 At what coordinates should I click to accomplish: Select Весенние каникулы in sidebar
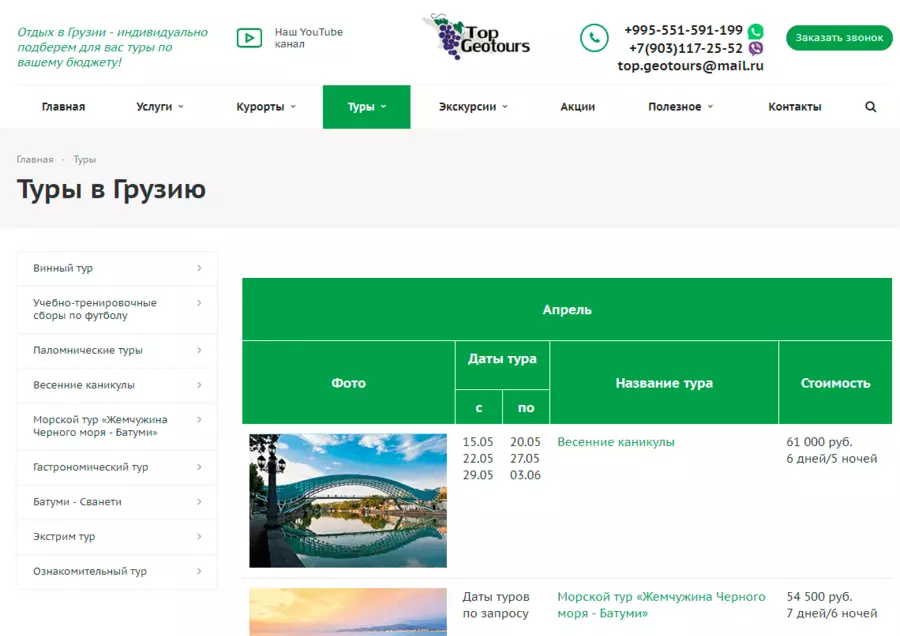(x=117, y=385)
